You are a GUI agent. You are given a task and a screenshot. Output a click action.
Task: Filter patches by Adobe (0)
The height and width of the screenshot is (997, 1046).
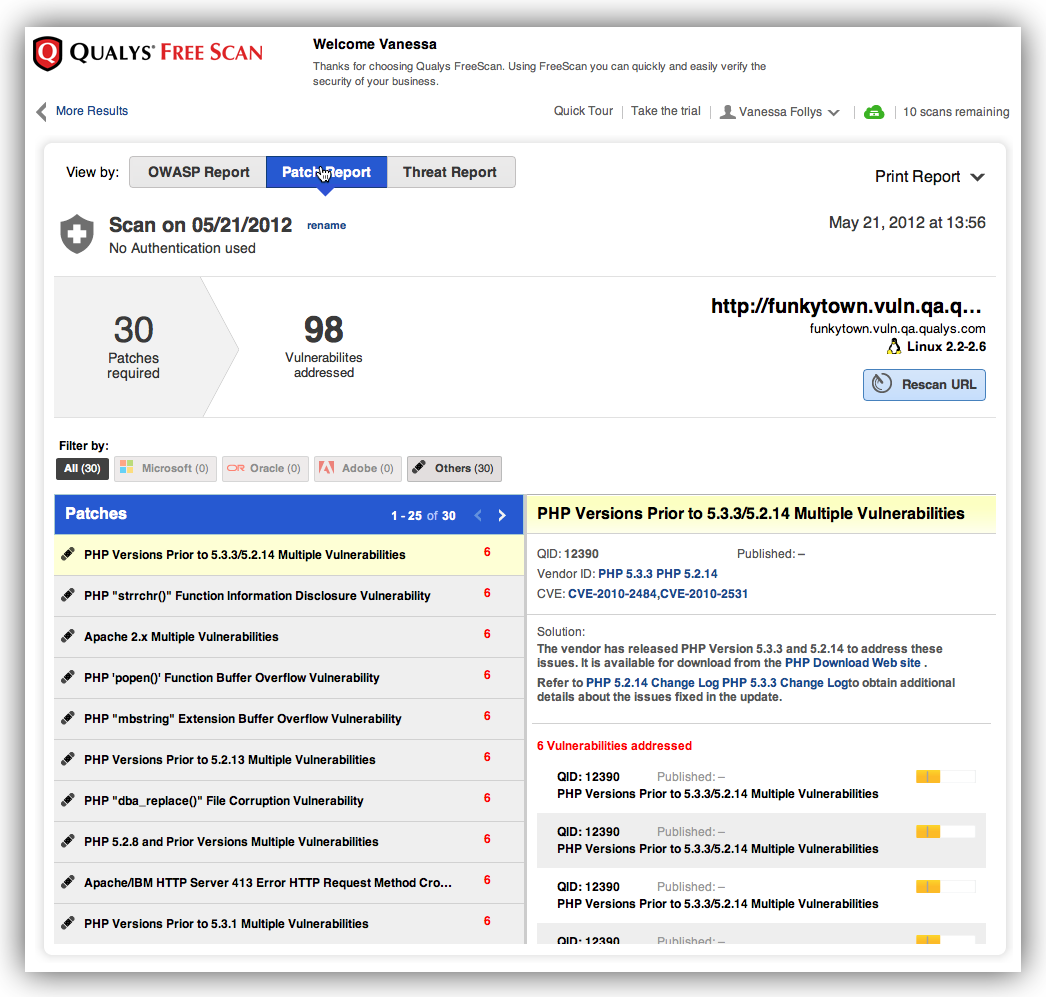pos(358,468)
